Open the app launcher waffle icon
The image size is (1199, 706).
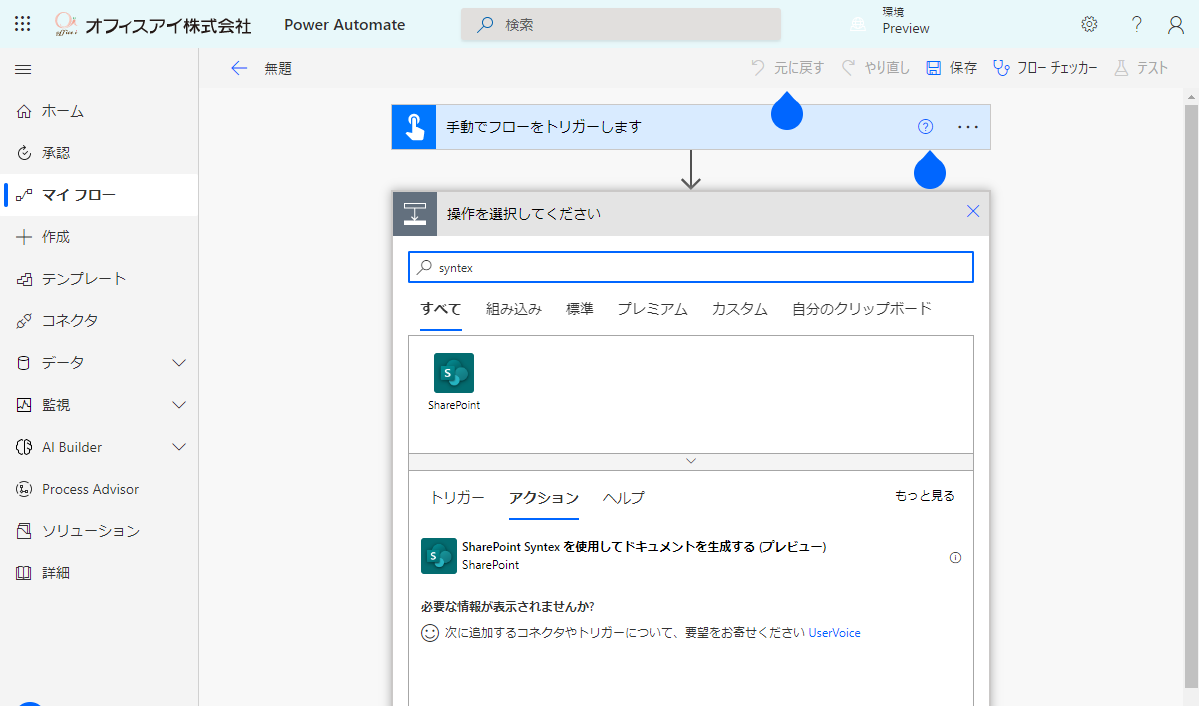point(23,24)
